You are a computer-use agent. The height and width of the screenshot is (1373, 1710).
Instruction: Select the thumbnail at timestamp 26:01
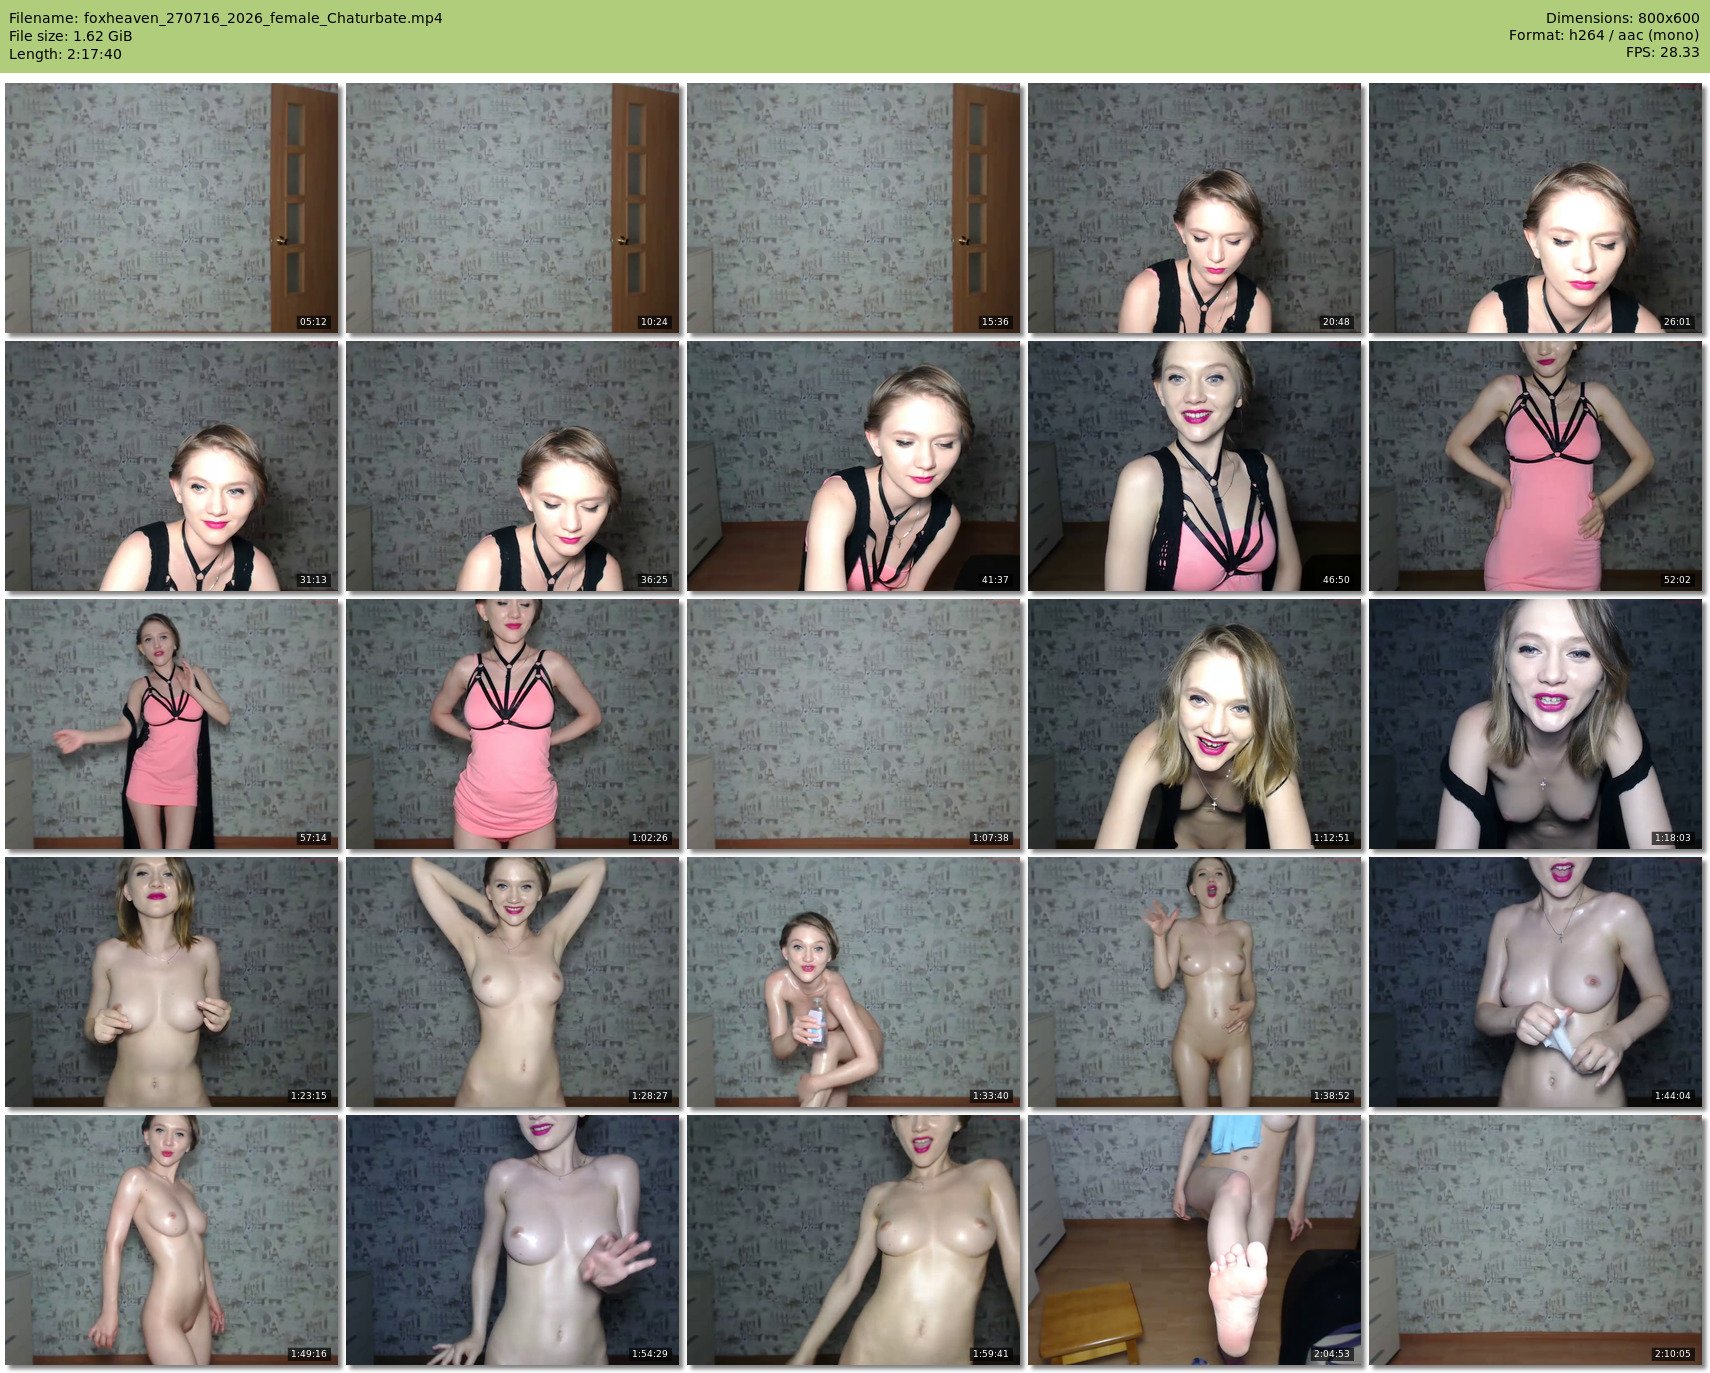point(1536,208)
